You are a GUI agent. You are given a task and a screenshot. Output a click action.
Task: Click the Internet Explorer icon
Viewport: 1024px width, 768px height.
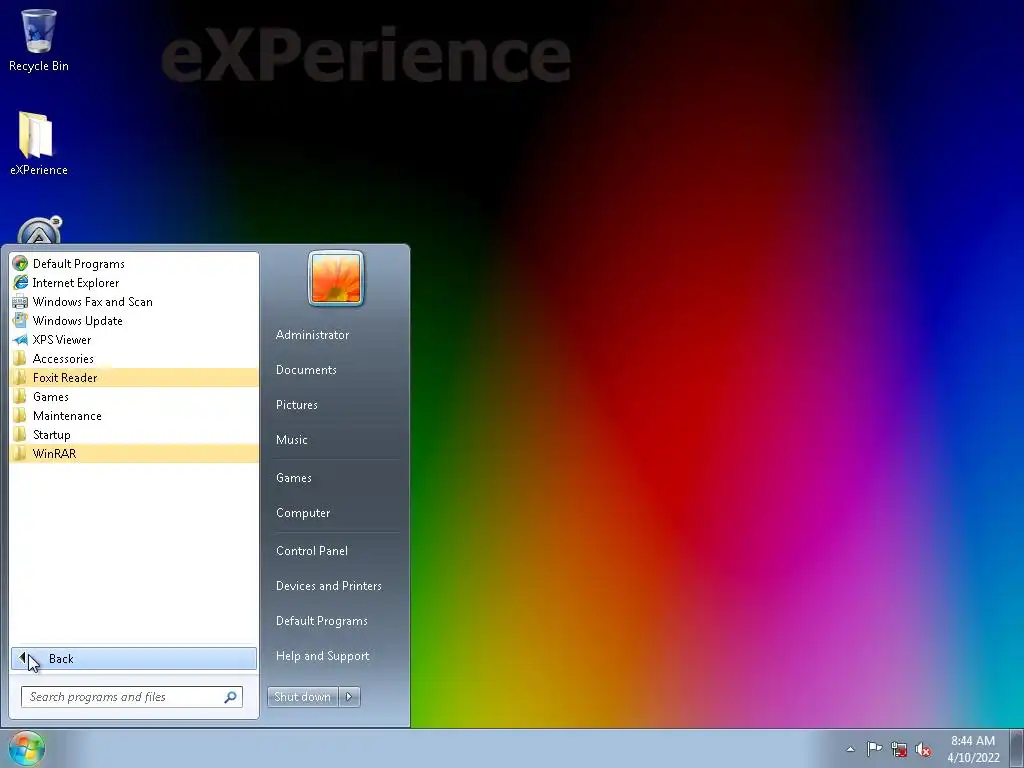click(x=20, y=283)
